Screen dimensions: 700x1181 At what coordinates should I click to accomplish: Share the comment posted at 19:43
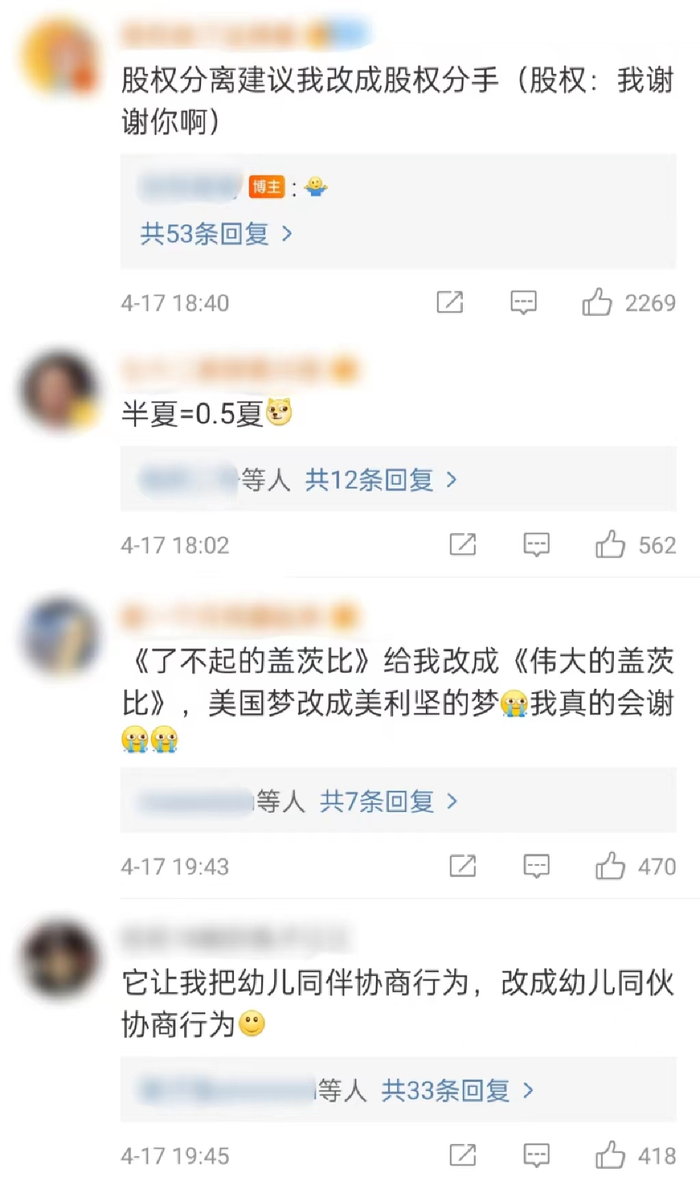coord(463,866)
